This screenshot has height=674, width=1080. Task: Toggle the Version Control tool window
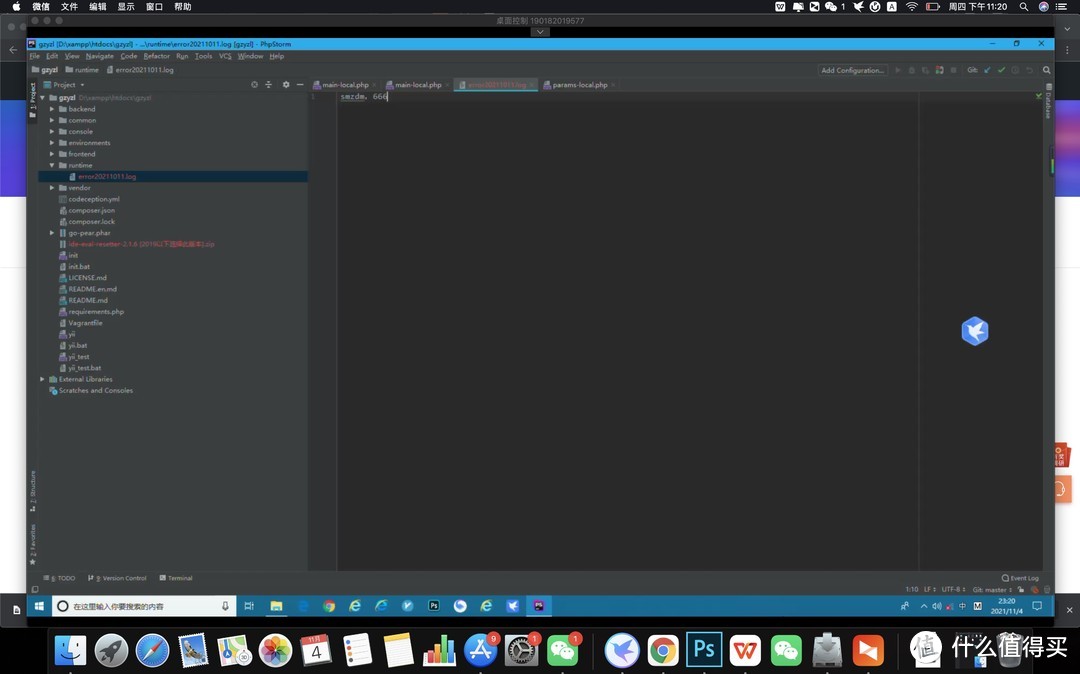pos(121,578)
